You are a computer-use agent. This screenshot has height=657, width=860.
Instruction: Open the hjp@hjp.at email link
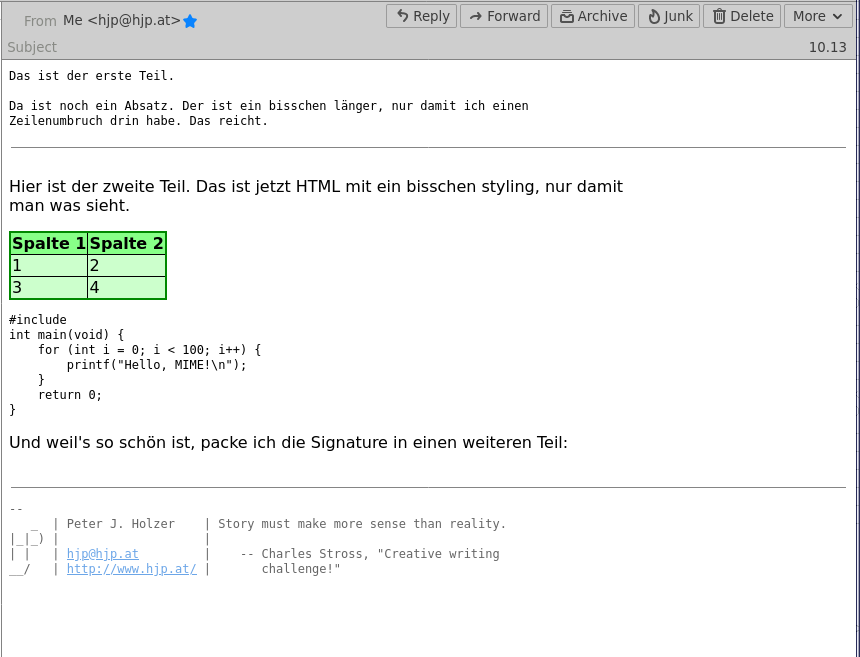coord(104,553)
